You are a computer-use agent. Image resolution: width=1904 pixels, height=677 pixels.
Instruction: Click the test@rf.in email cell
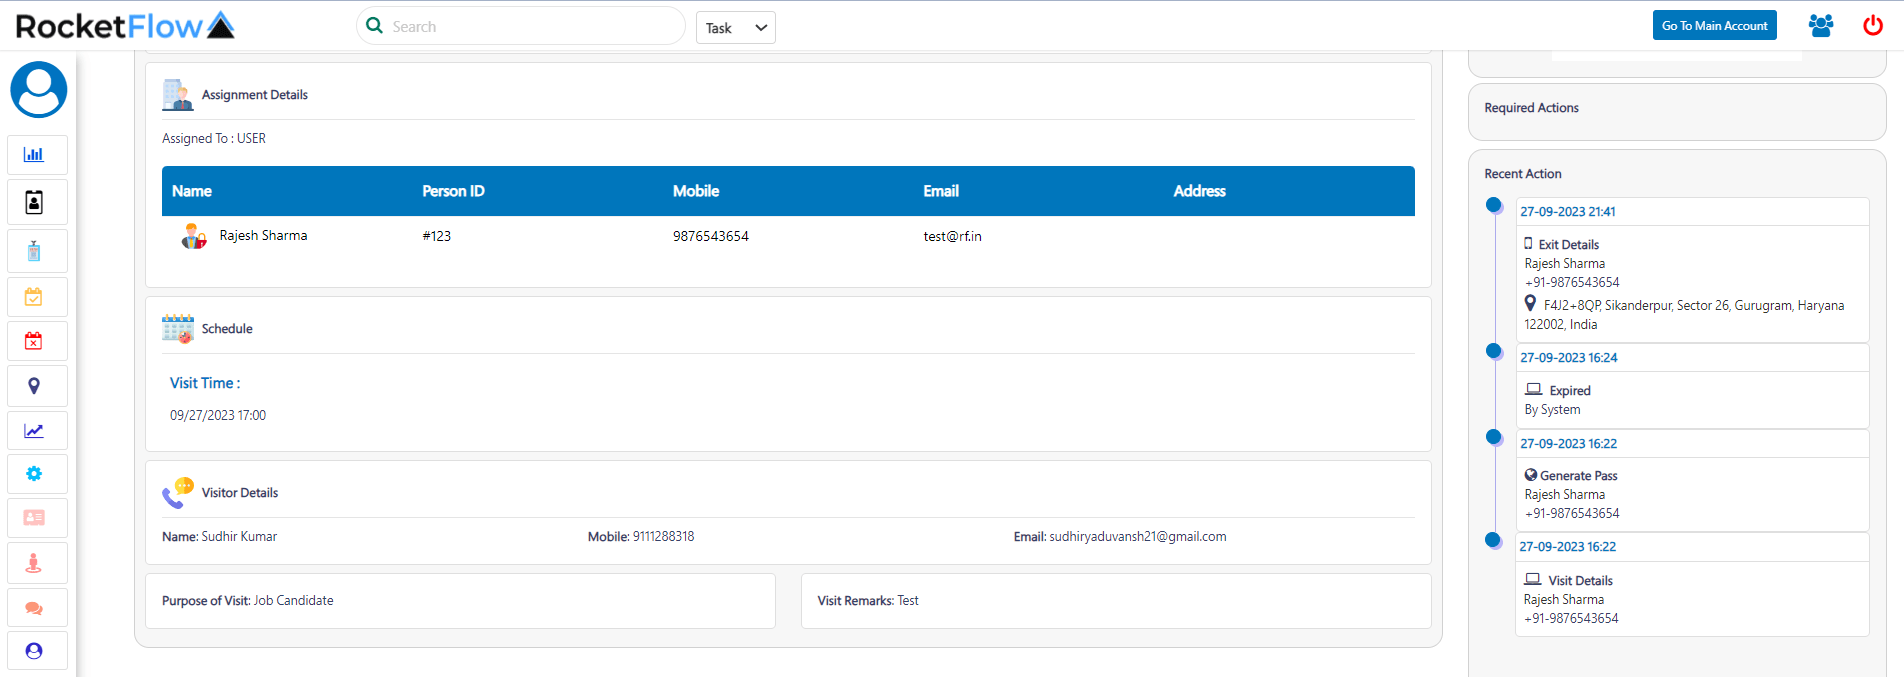tap(953, 236)
